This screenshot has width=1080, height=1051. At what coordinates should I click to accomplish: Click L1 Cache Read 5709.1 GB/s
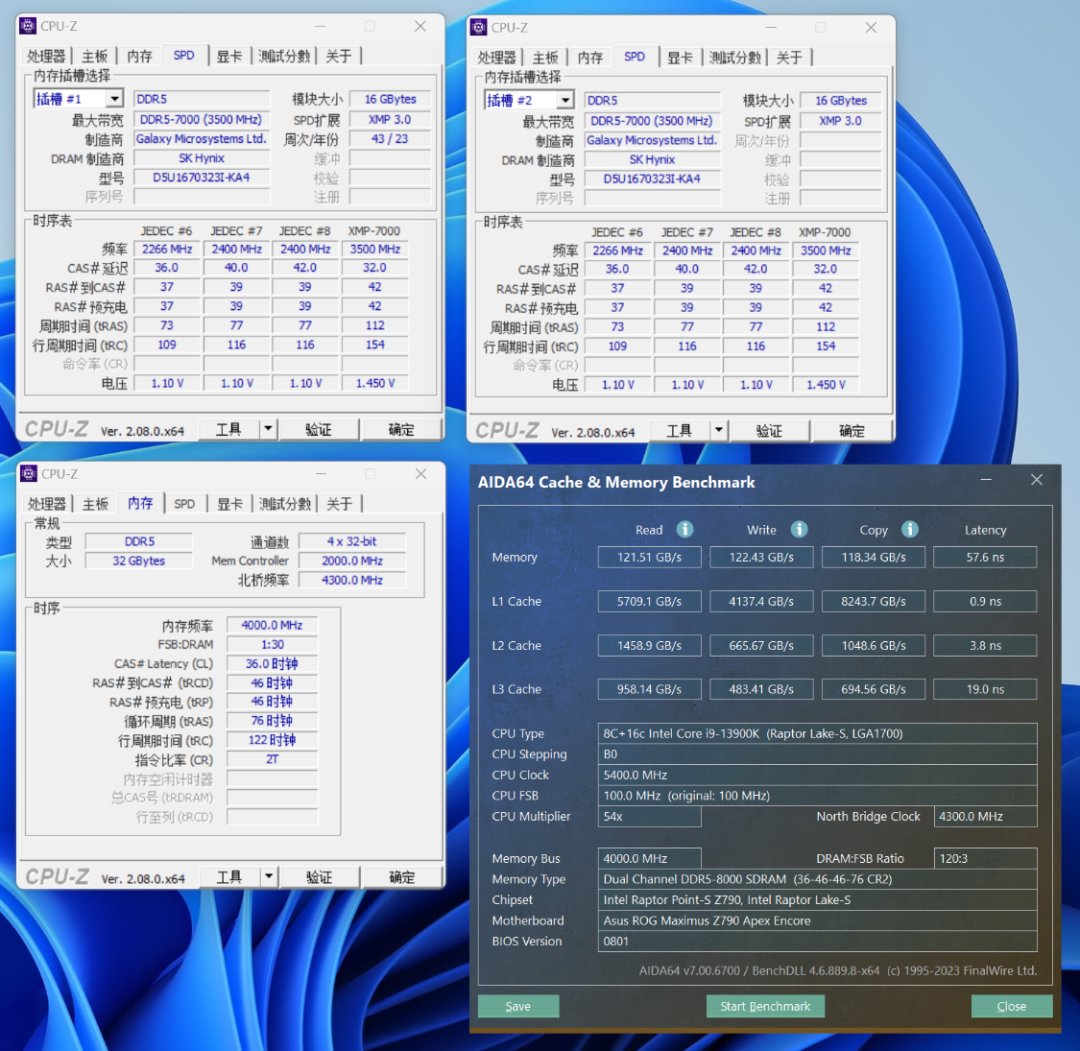point(650,601)
